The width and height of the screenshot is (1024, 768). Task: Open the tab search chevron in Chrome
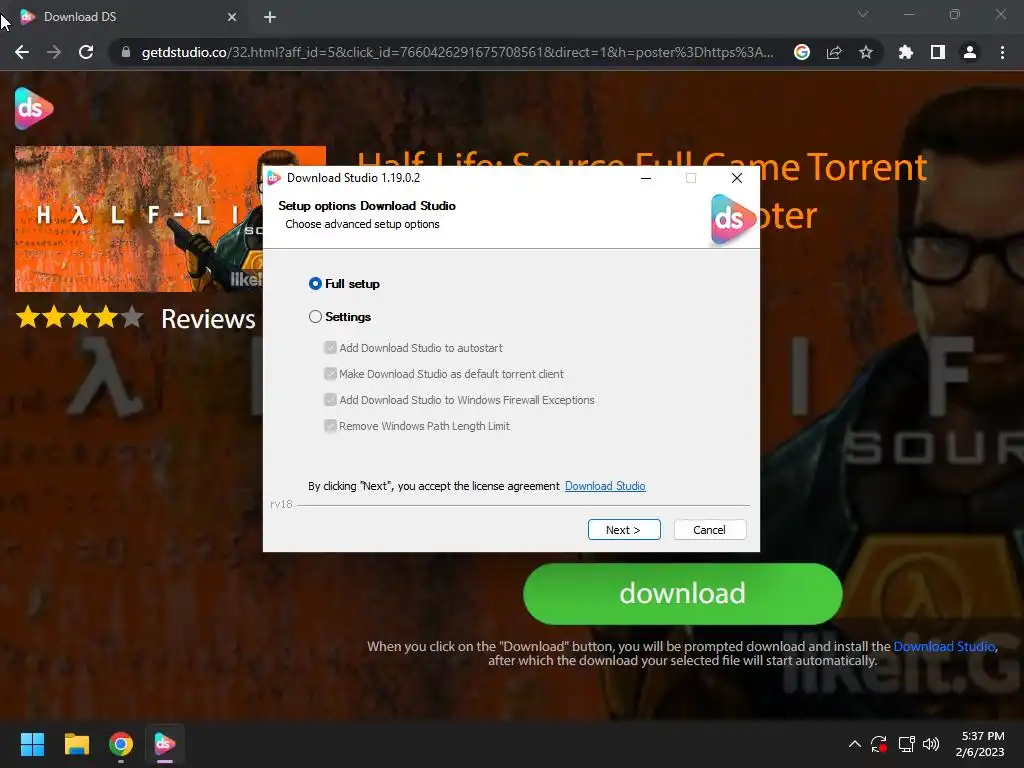pos(863,14)
